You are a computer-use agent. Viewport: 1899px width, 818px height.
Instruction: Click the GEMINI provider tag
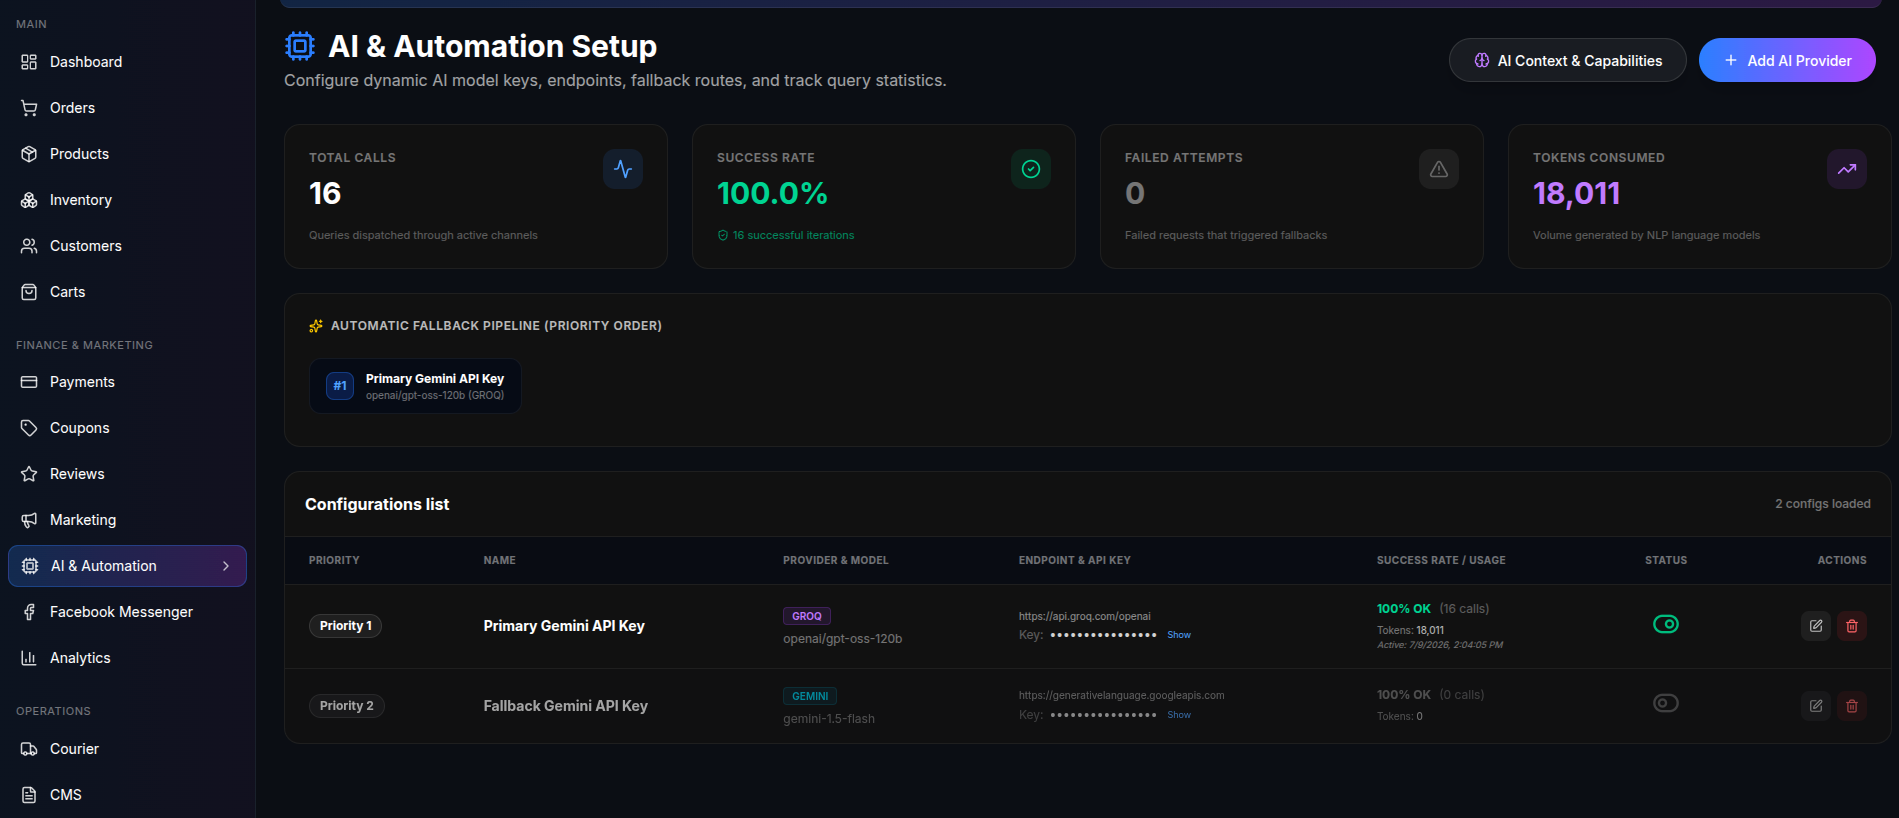(x=810, y=696)
